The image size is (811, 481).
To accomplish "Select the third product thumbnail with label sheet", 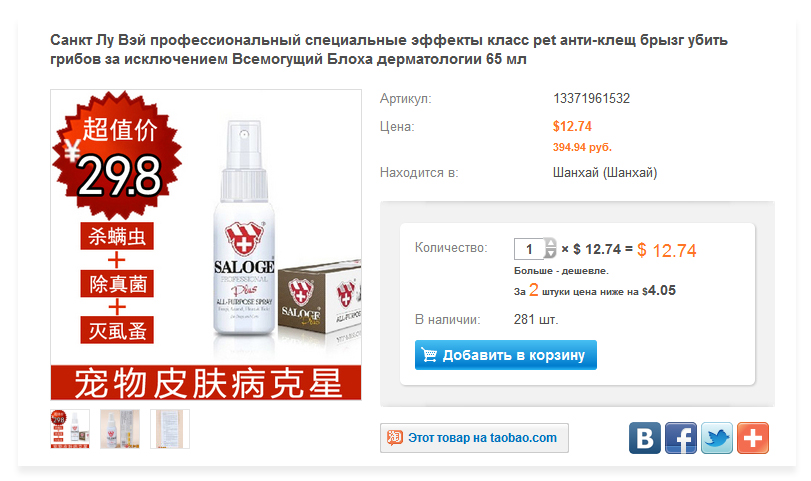I will [170, 429].
